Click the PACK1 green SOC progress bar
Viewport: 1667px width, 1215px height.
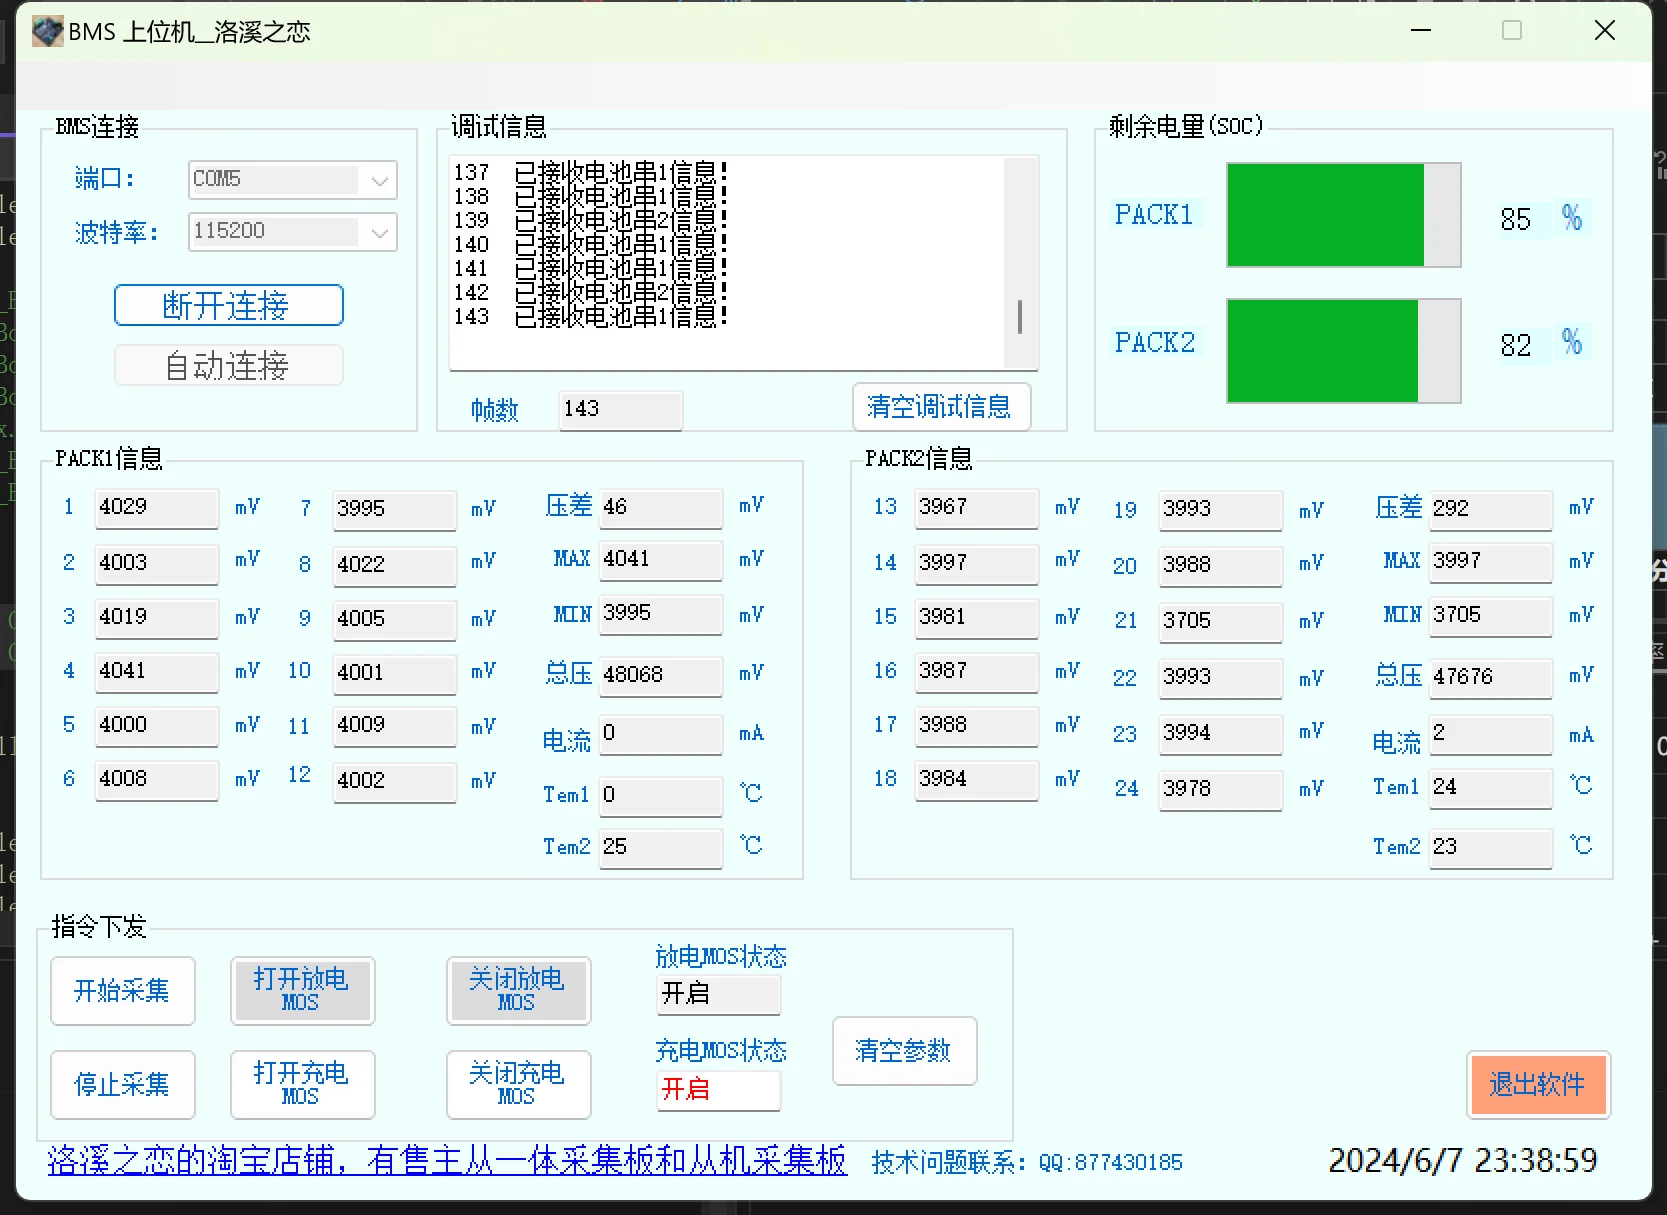(1325, 215)
